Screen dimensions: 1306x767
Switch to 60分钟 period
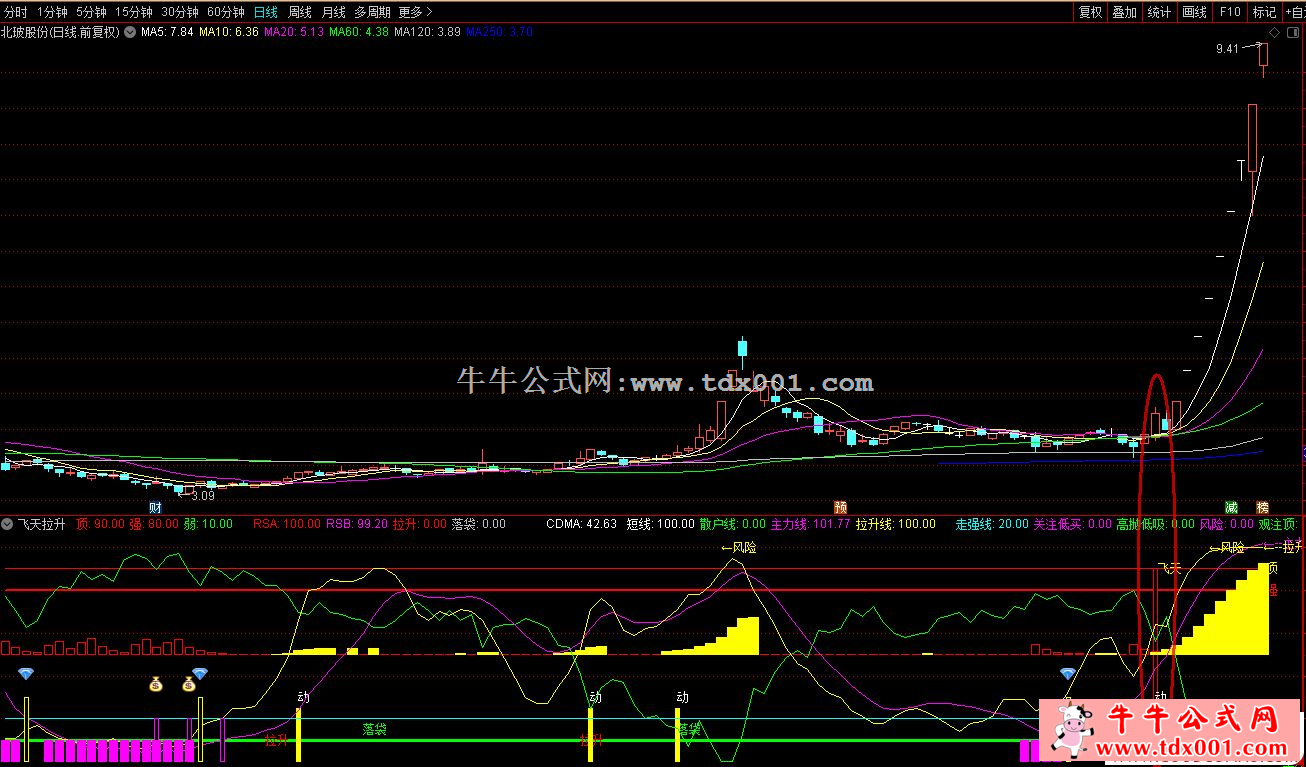coord(226,12)
